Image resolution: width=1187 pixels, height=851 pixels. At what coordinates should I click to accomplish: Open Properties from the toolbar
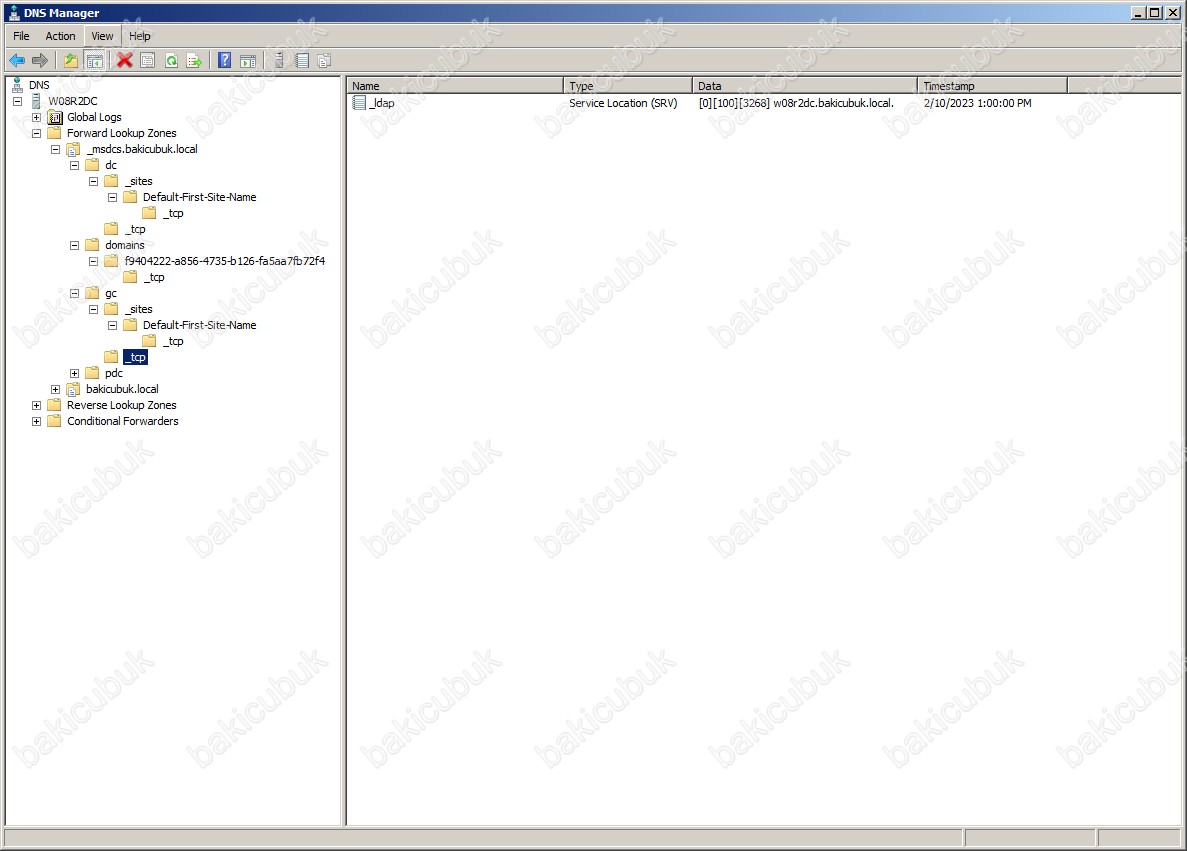(148, 61)
